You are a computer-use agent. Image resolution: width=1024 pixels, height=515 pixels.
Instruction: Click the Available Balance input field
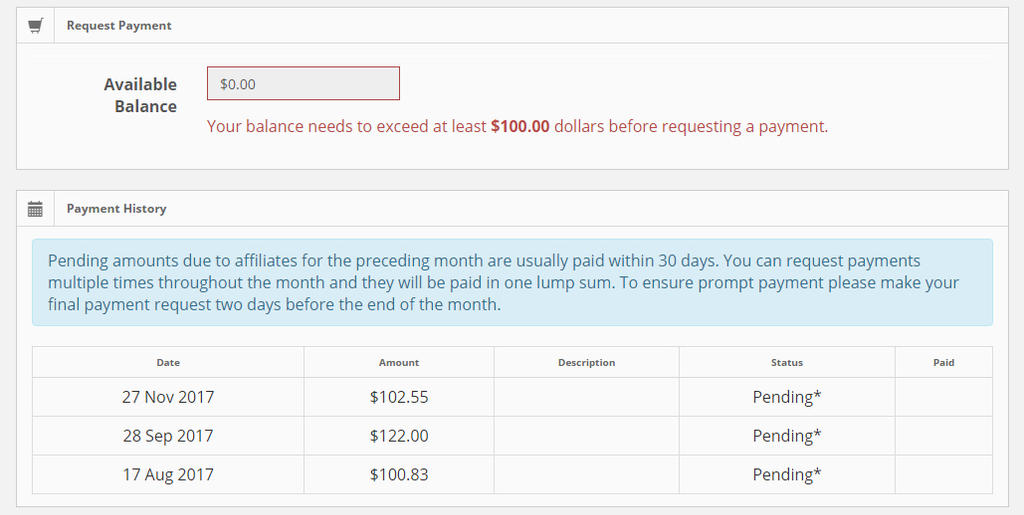[303, 84]
